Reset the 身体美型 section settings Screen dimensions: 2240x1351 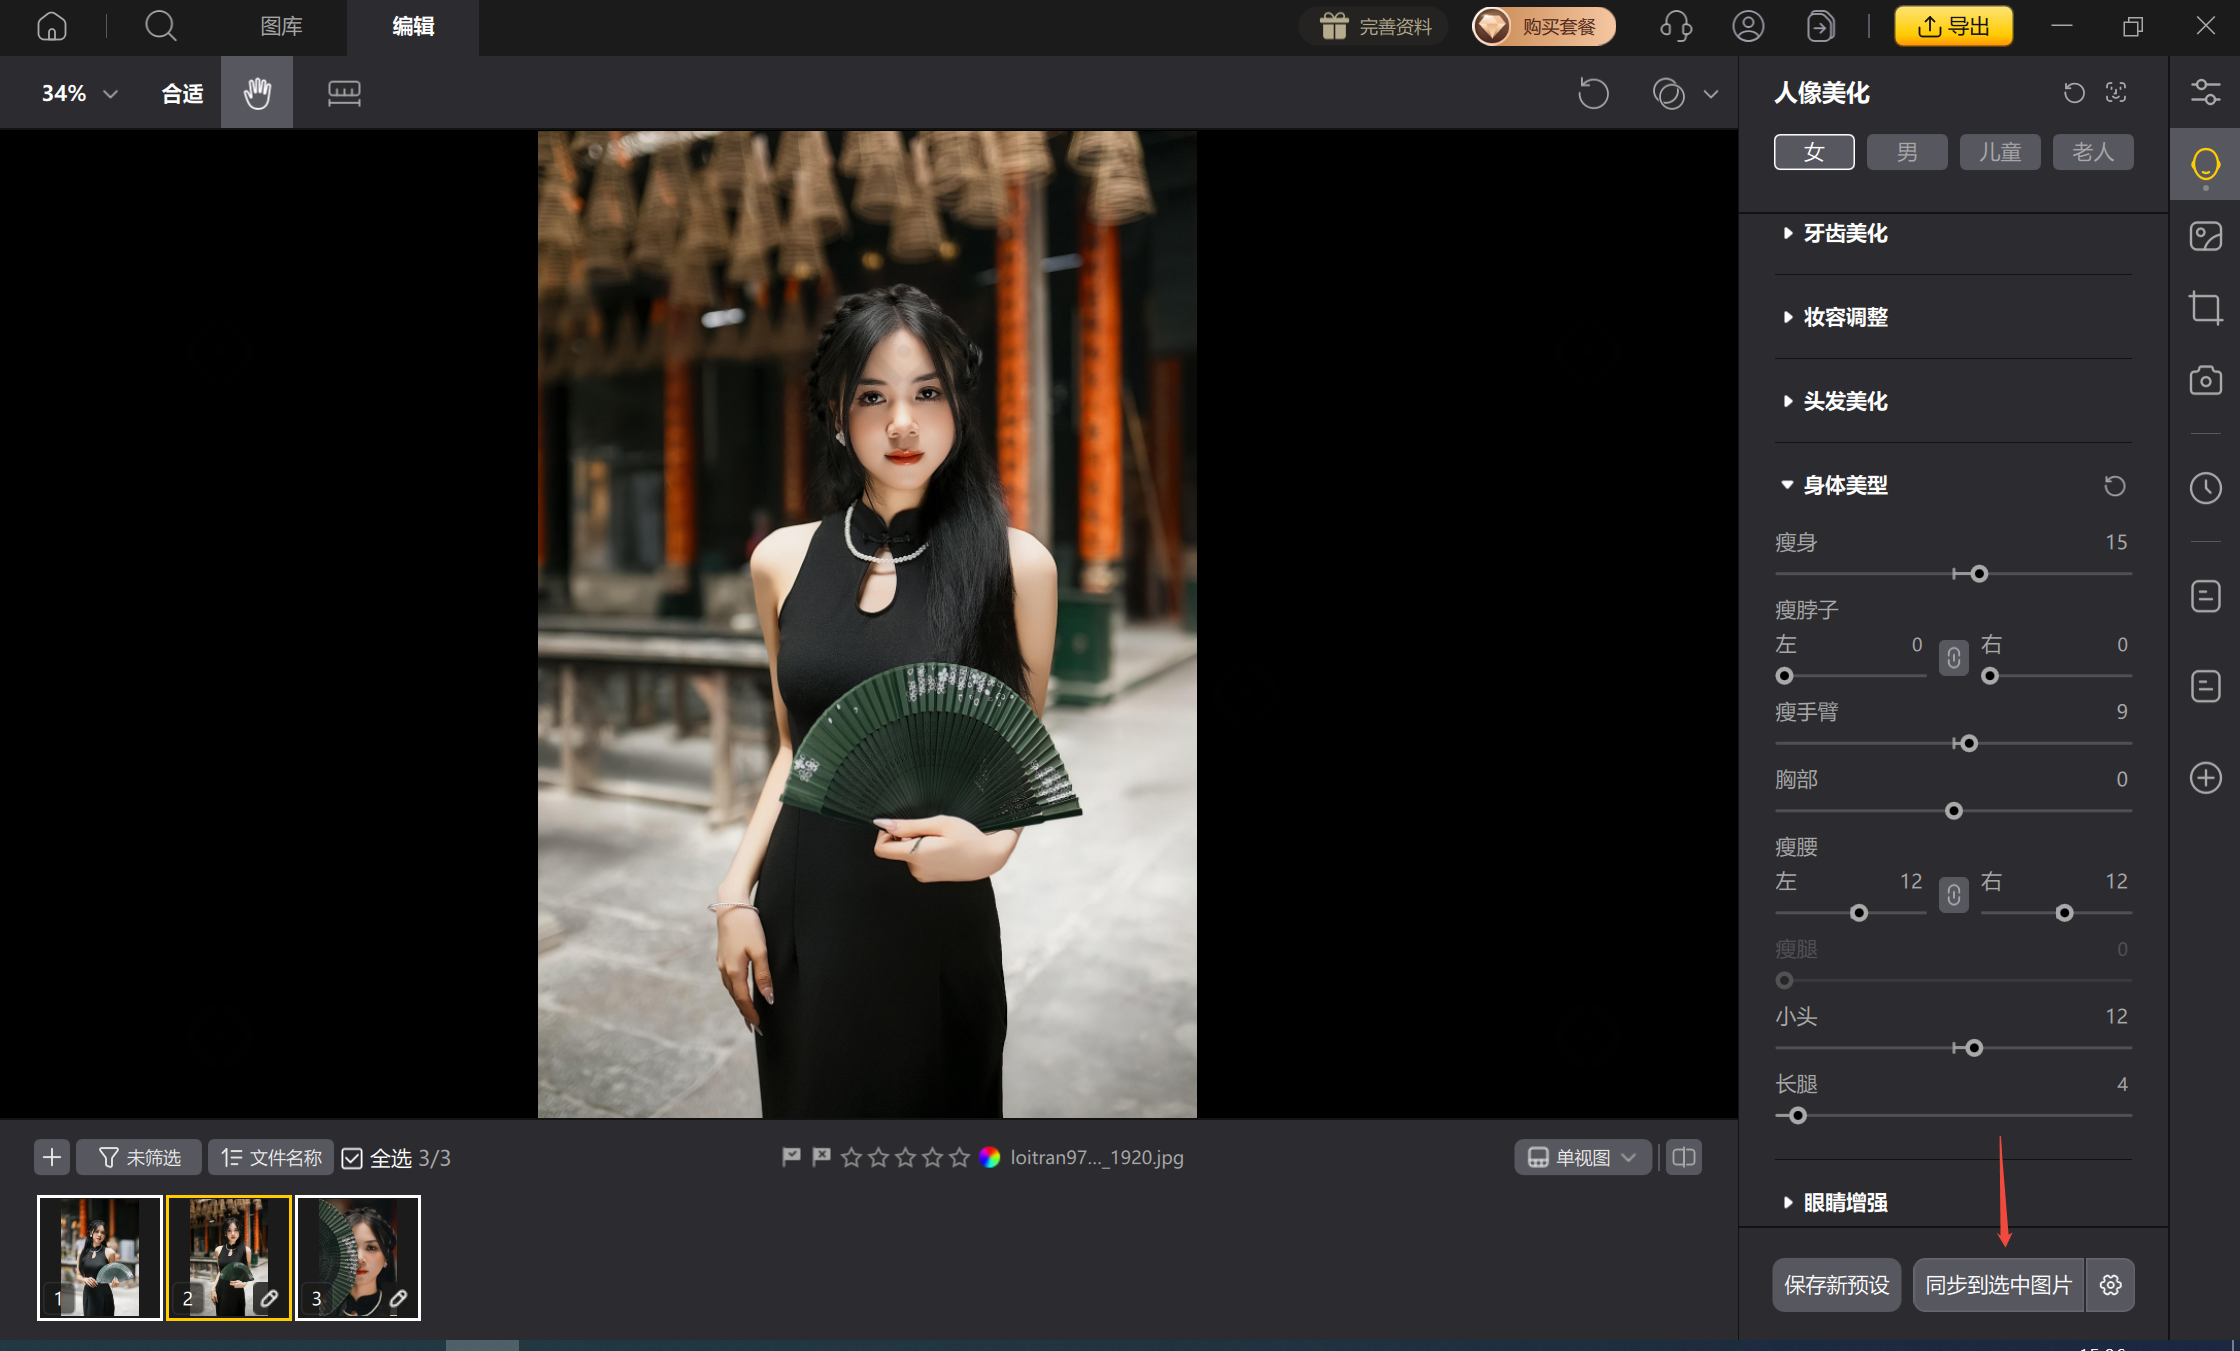click(x=2114, y=486)
